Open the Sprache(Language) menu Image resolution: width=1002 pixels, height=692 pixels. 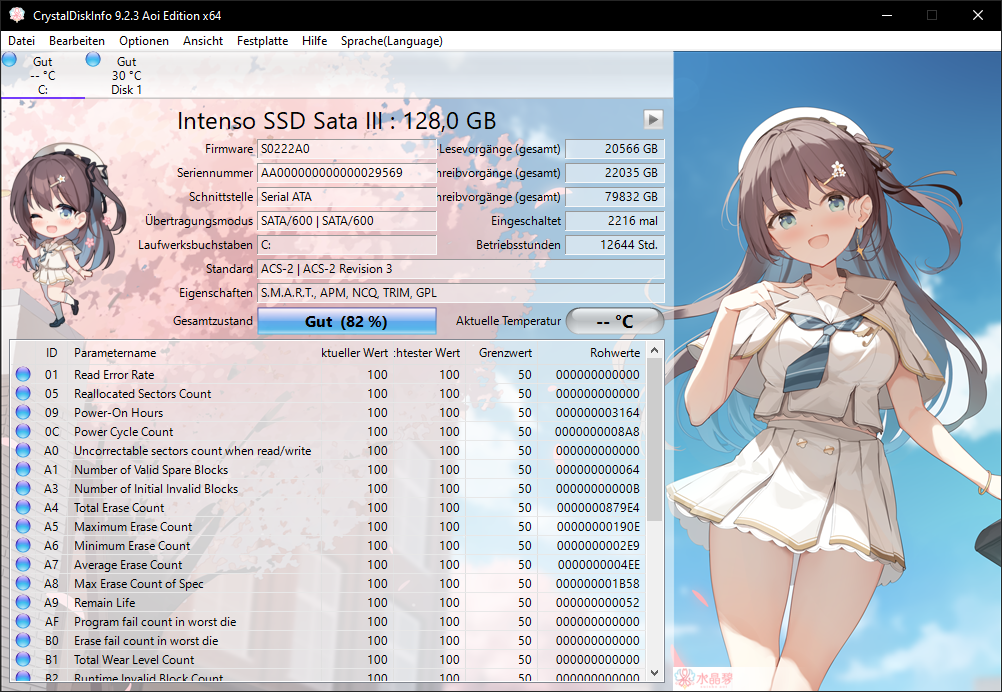tap(392, 41)
